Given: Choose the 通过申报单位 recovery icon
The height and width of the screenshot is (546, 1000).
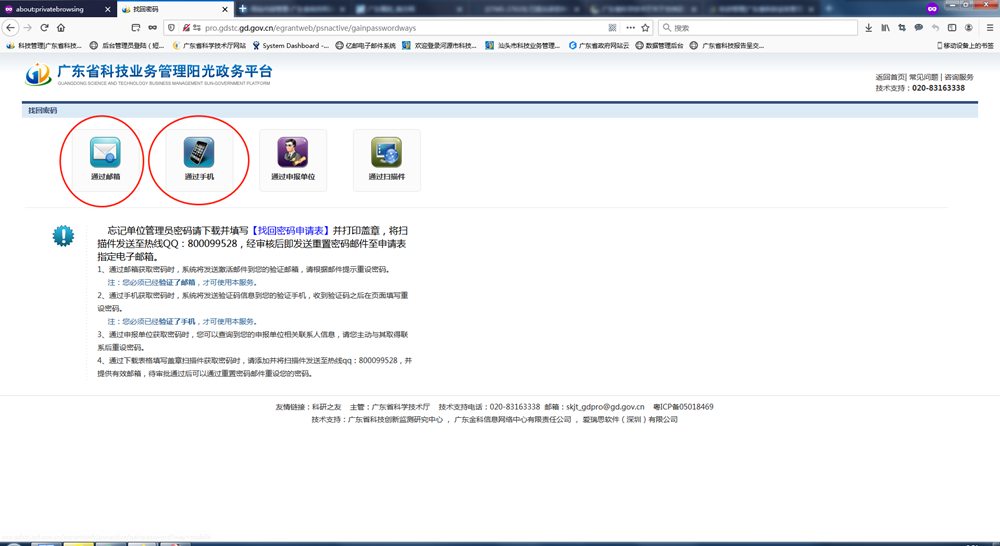Looking at the screenshot, I should (x=293, y=153).
